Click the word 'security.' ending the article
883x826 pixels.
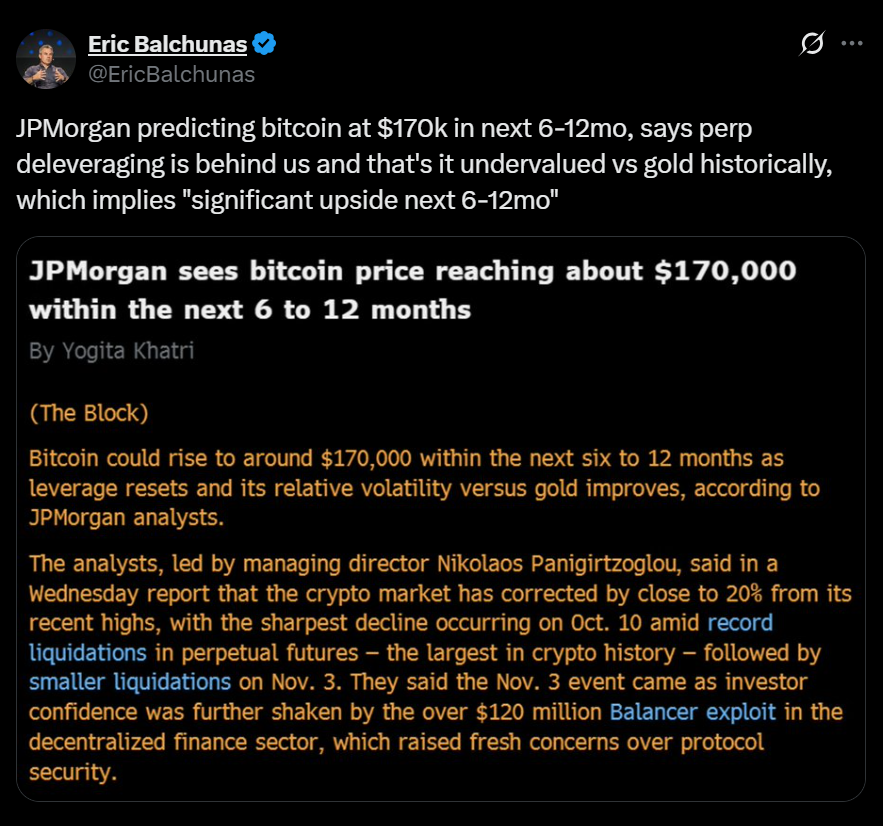pos(67,772)
